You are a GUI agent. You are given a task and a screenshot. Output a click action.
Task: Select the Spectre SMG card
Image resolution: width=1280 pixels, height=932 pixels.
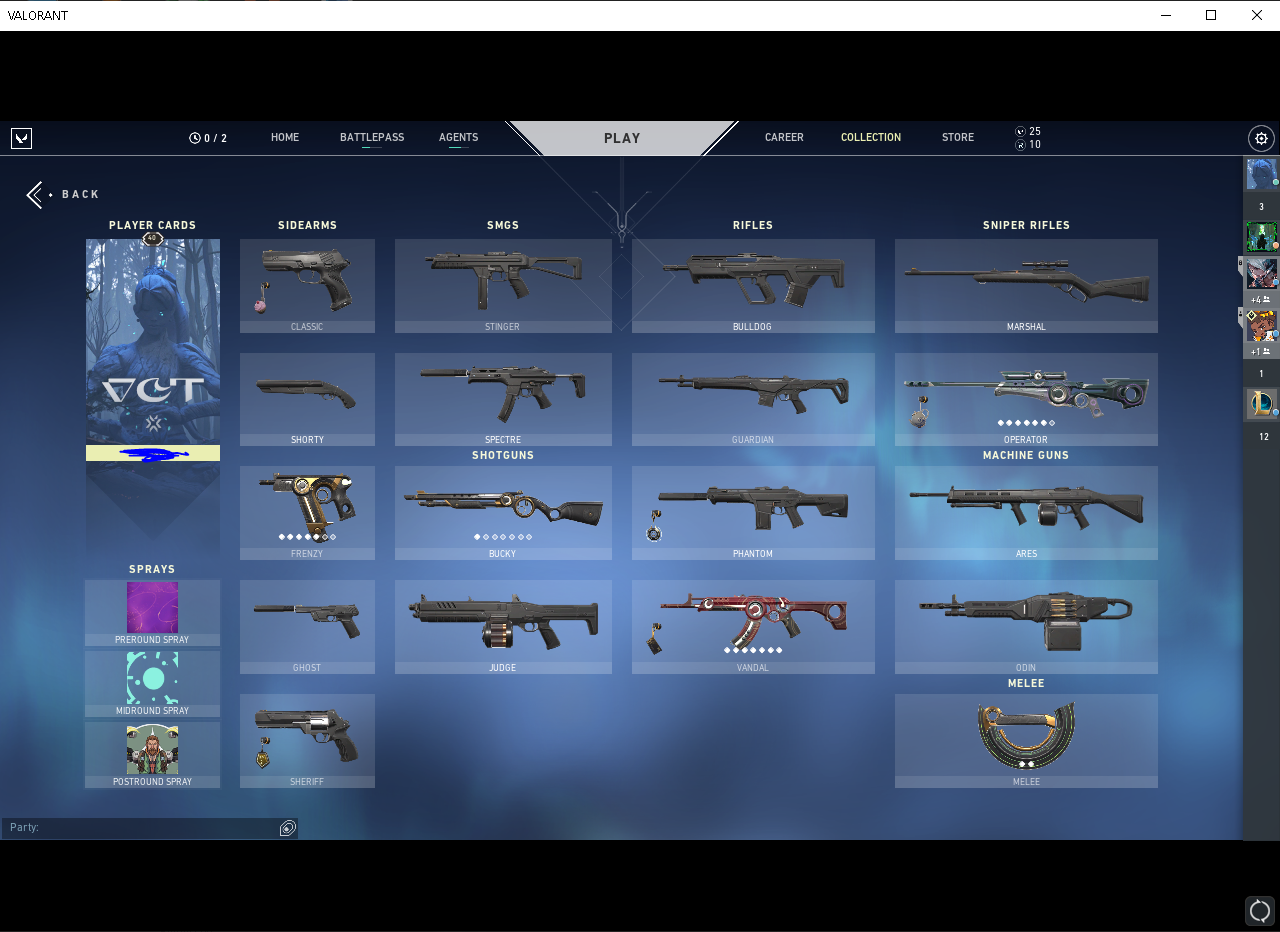503,399
